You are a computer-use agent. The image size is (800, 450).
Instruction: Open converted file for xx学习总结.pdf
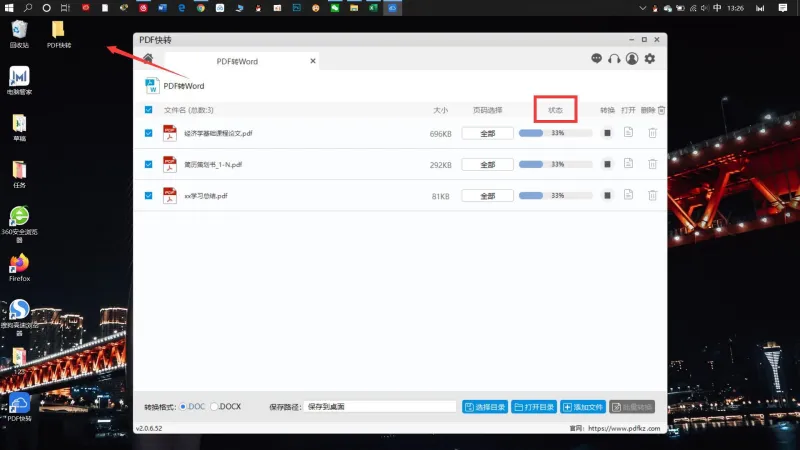coord(629,195)
